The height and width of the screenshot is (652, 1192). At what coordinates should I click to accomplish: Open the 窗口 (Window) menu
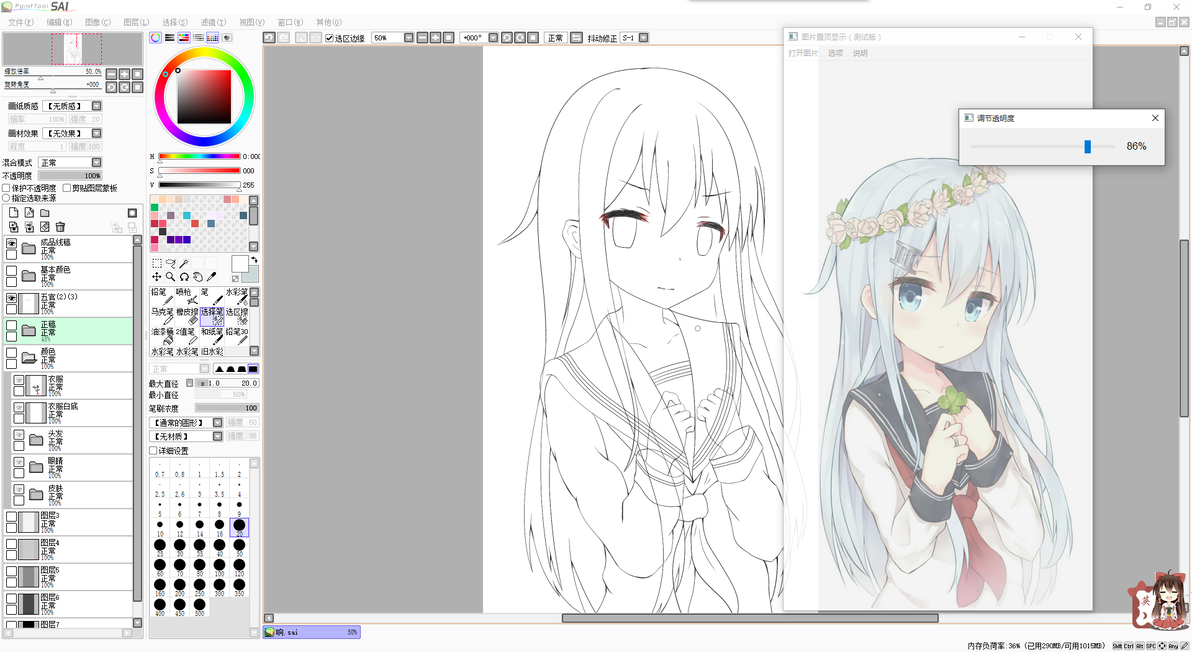coord(290,22)
